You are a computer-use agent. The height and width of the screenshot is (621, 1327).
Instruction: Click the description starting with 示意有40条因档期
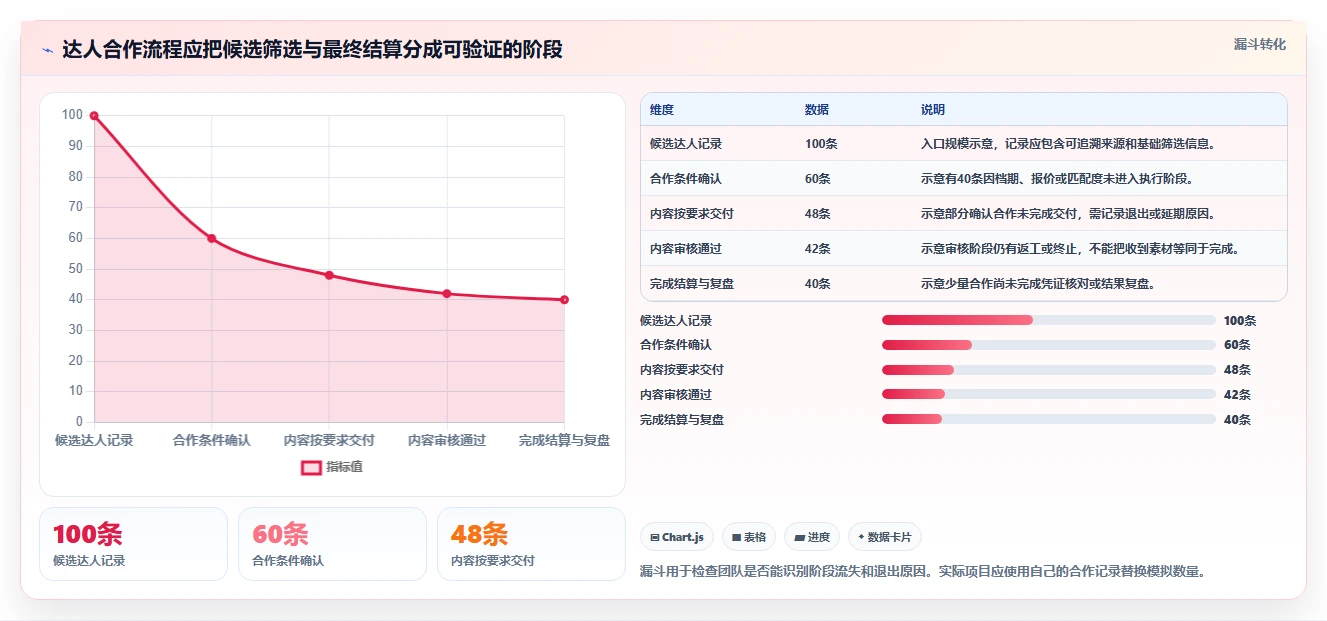pos(1057,179)
